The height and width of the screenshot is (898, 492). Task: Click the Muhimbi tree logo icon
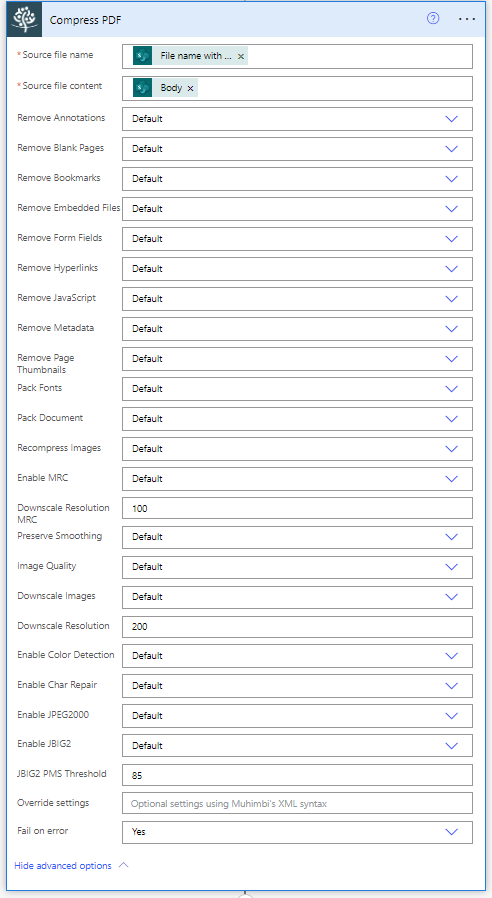pos(24,19)
